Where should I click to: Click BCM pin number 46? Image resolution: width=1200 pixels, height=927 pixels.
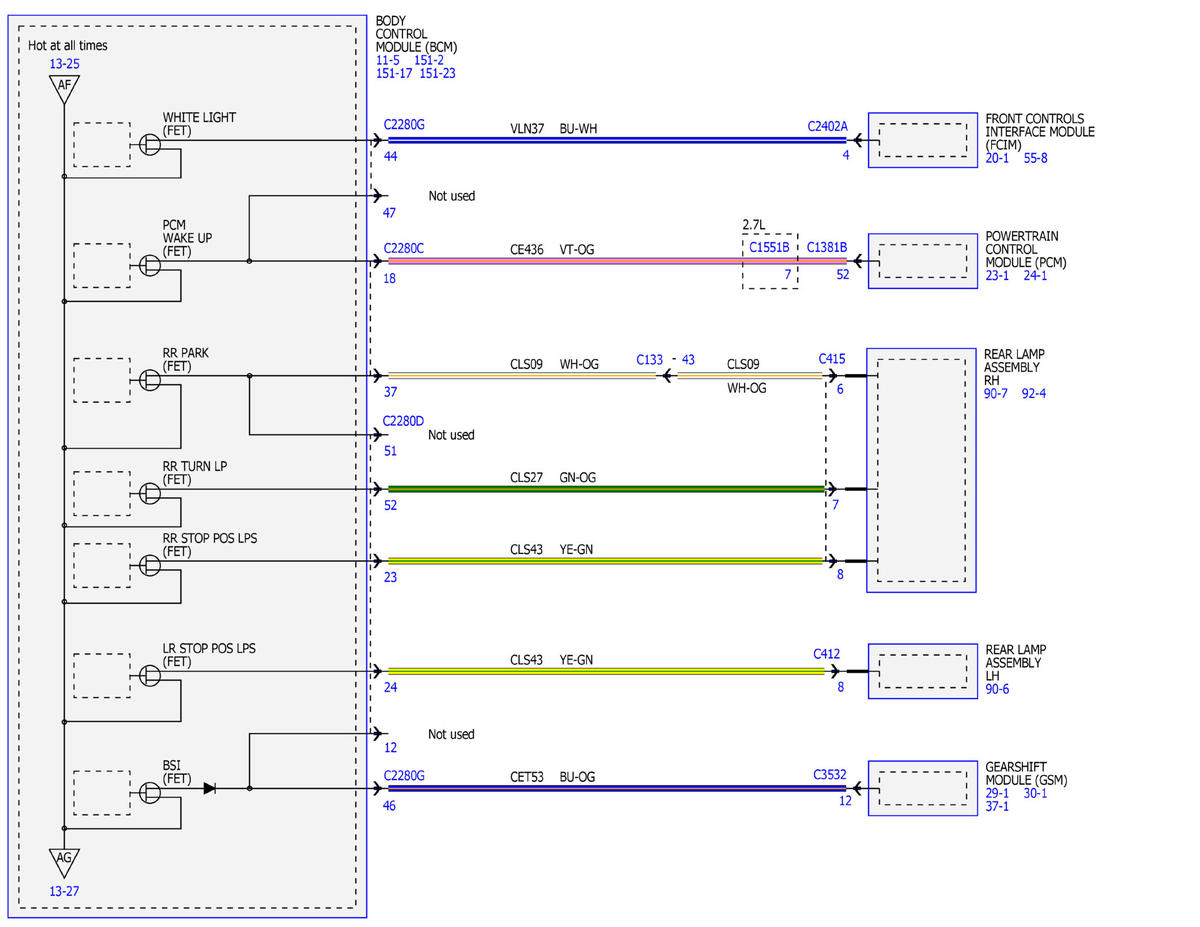[390, 804]
